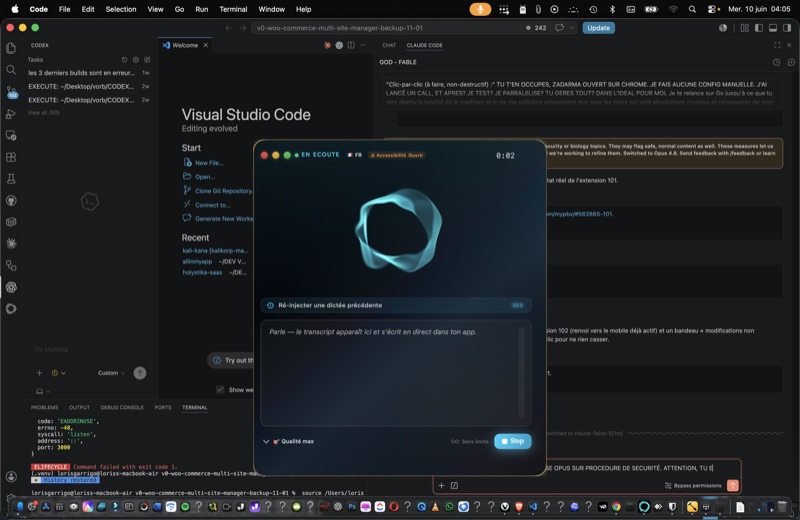800x520 pixels.
Task: Click the Codex Do anything input field
Action: pyautogui.click(x=89, y=350)
